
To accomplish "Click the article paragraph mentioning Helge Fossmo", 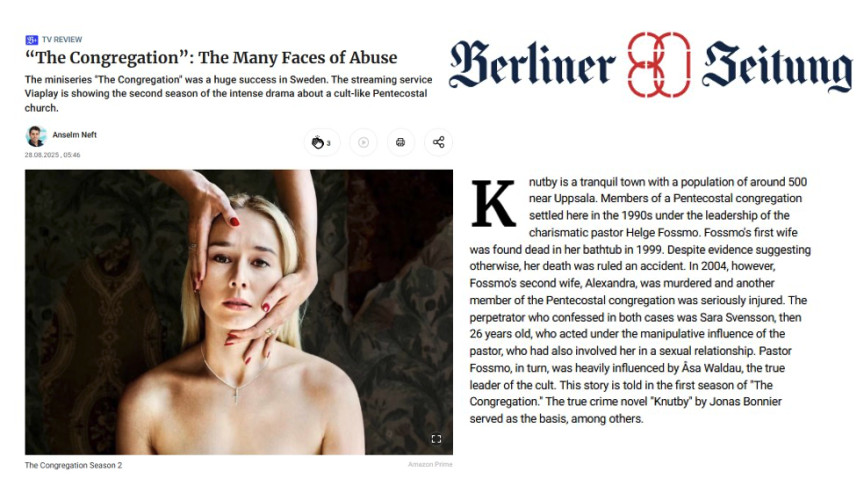I will click(x=640, y=300).
